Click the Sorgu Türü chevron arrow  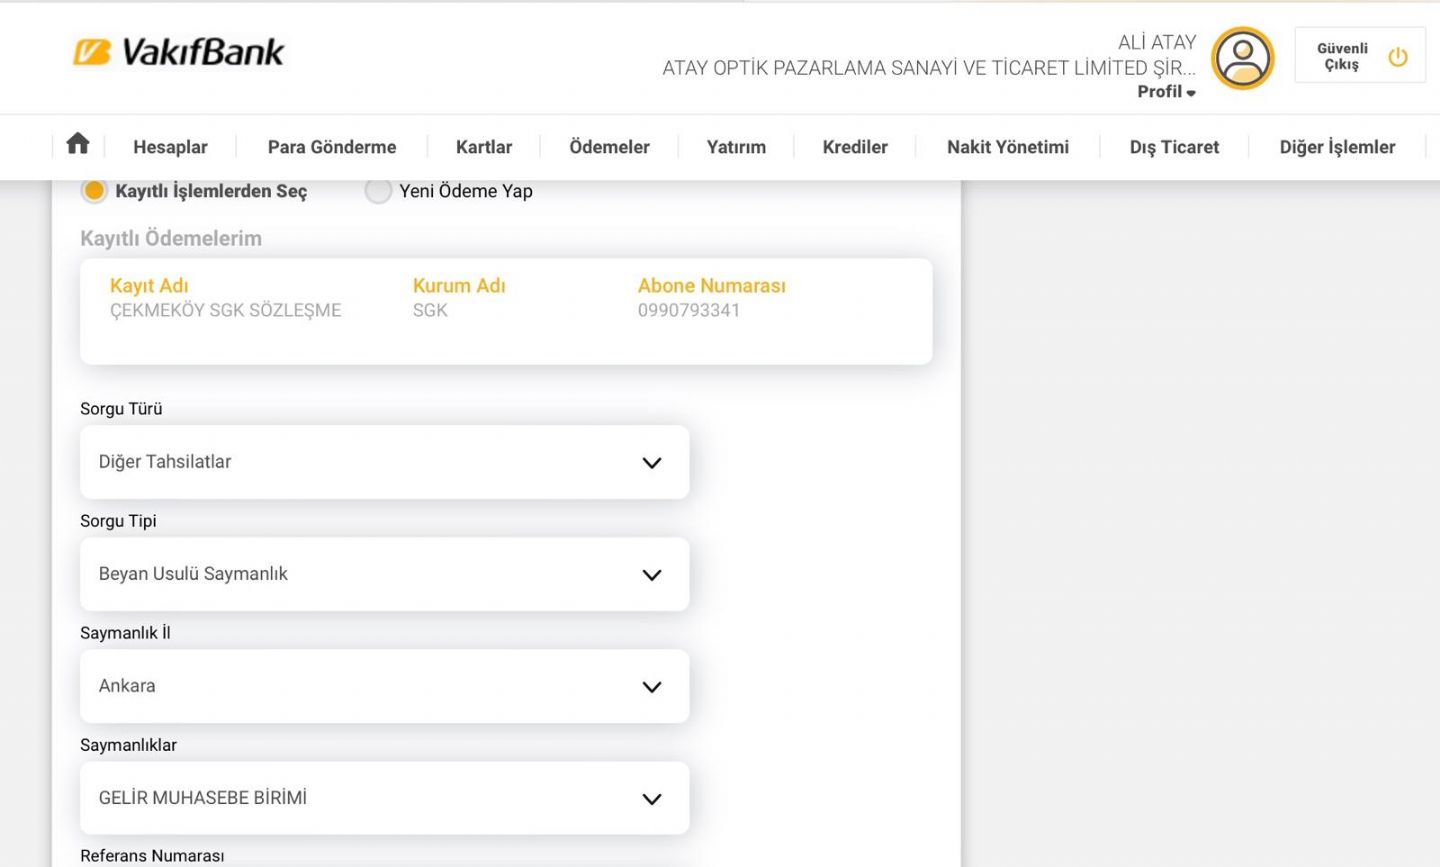click(x=652, y=463)
